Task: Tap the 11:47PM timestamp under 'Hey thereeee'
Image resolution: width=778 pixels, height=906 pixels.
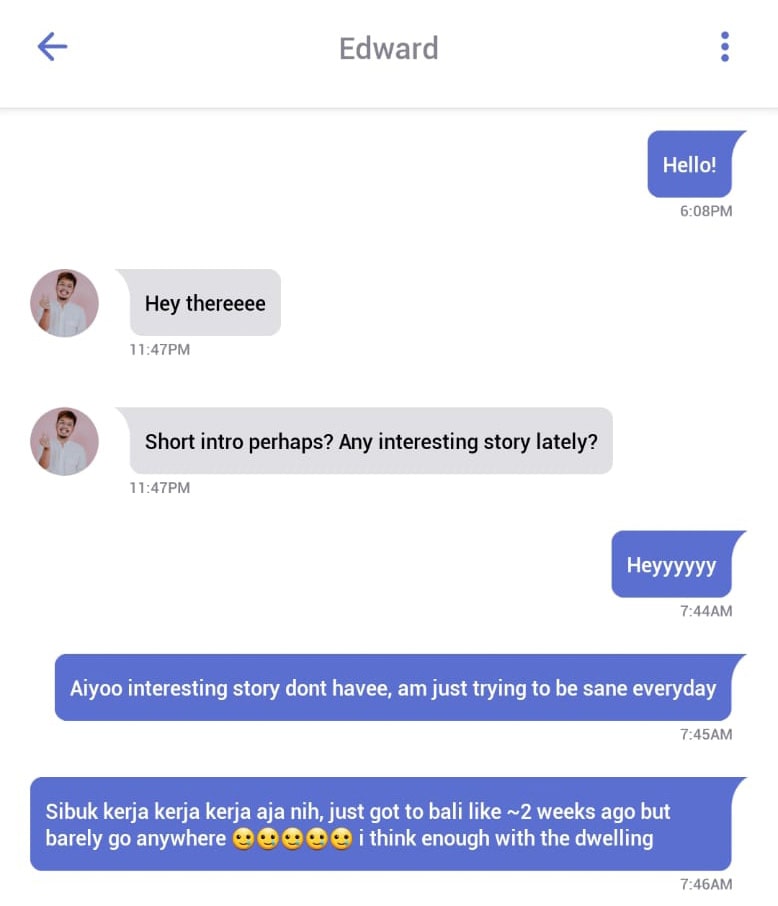Action: [160, 350]
